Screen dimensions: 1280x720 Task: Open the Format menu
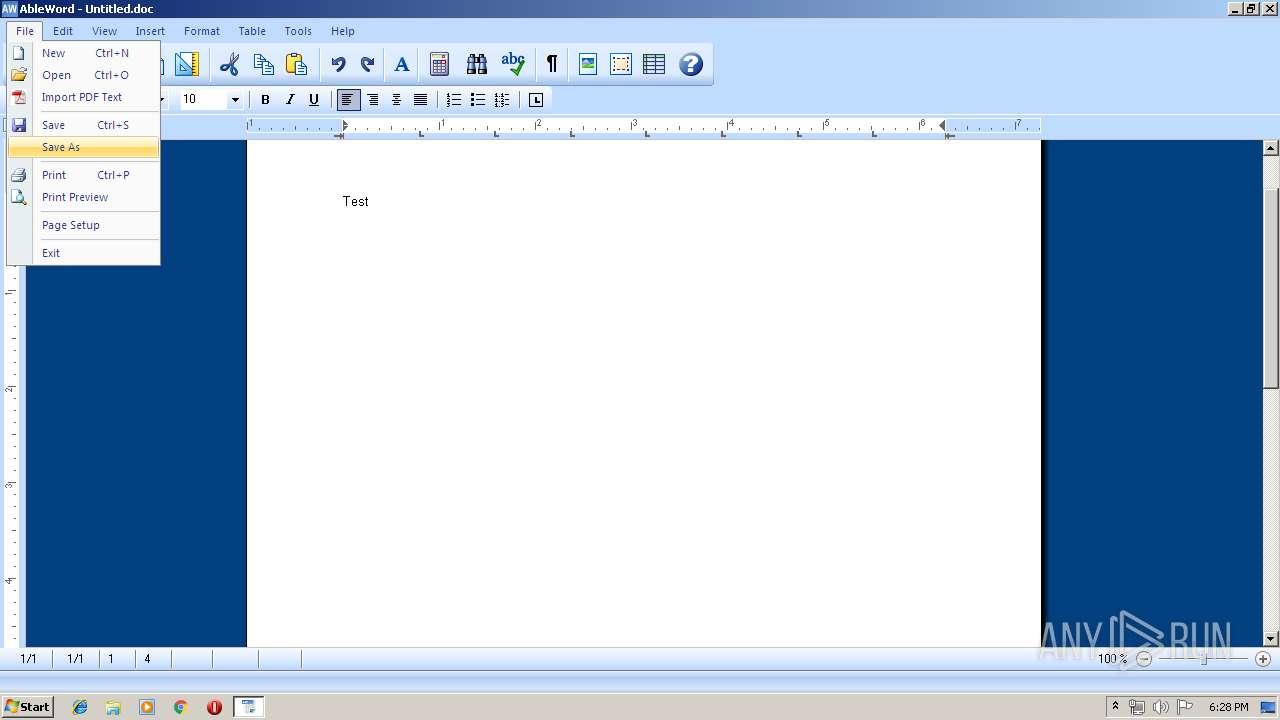click(x=202, y=31)
